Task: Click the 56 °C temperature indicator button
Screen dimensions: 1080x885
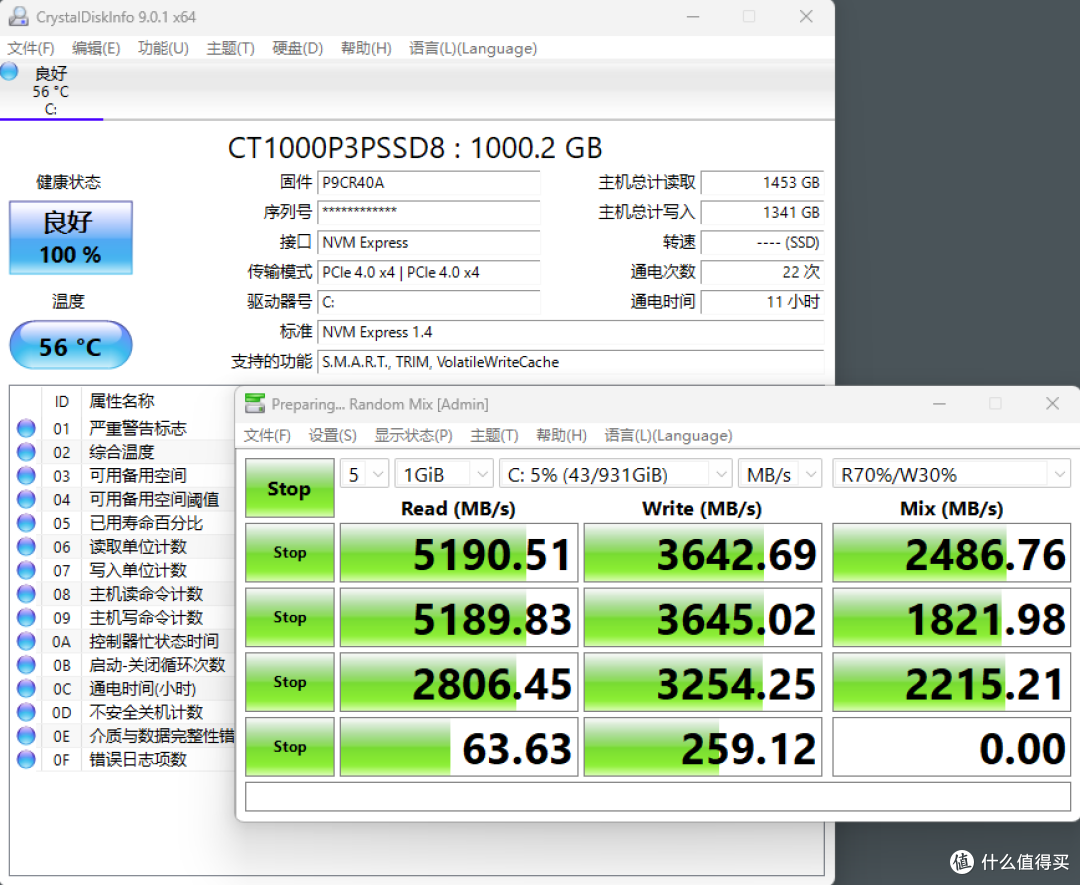Action: click(x=71, y=345)
